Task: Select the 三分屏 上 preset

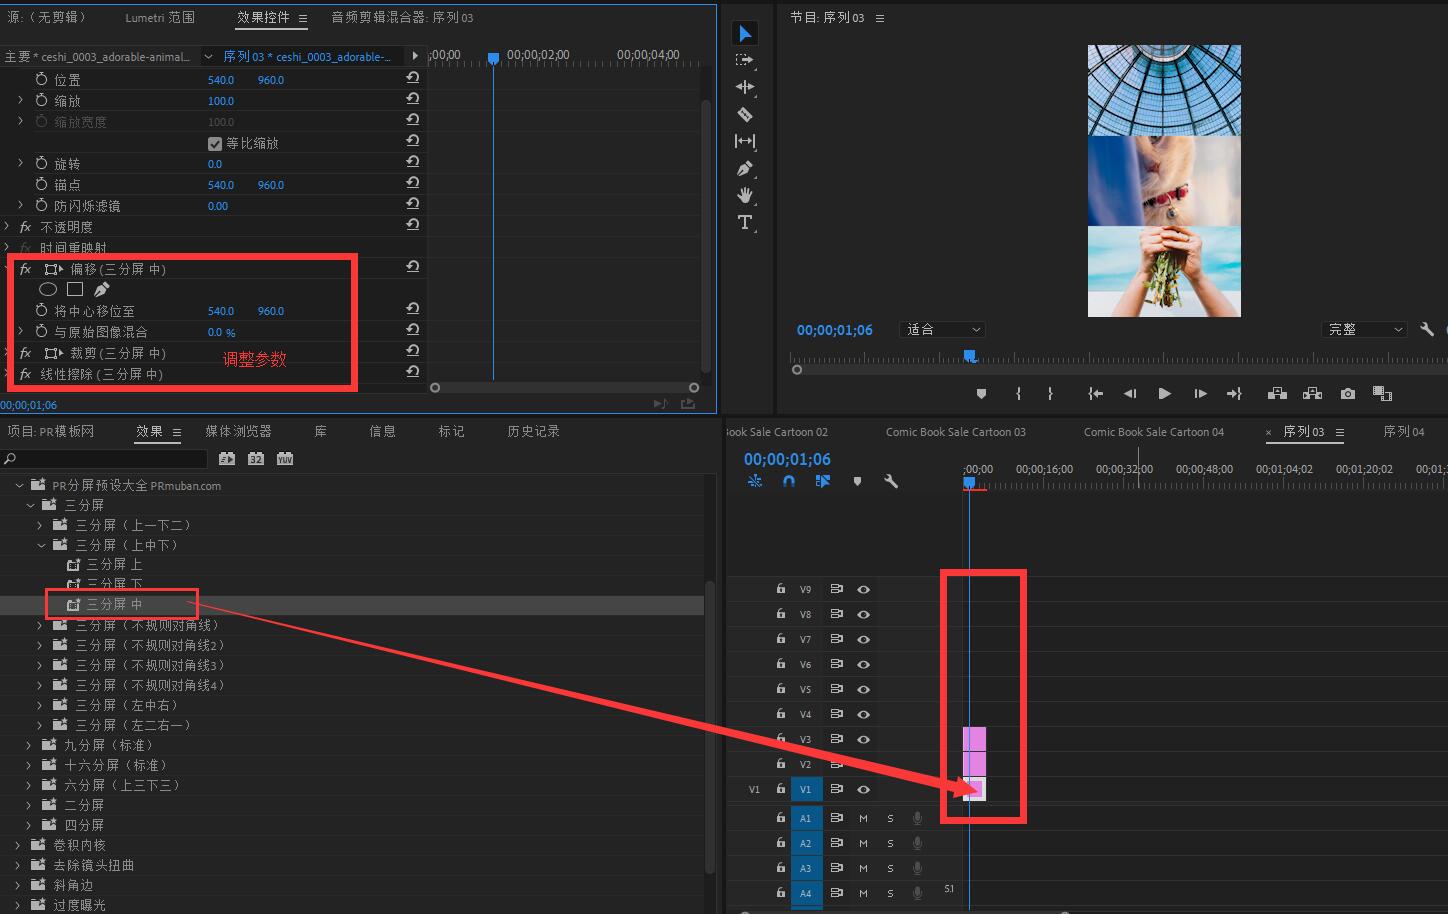Action: [x=113, y=564]
